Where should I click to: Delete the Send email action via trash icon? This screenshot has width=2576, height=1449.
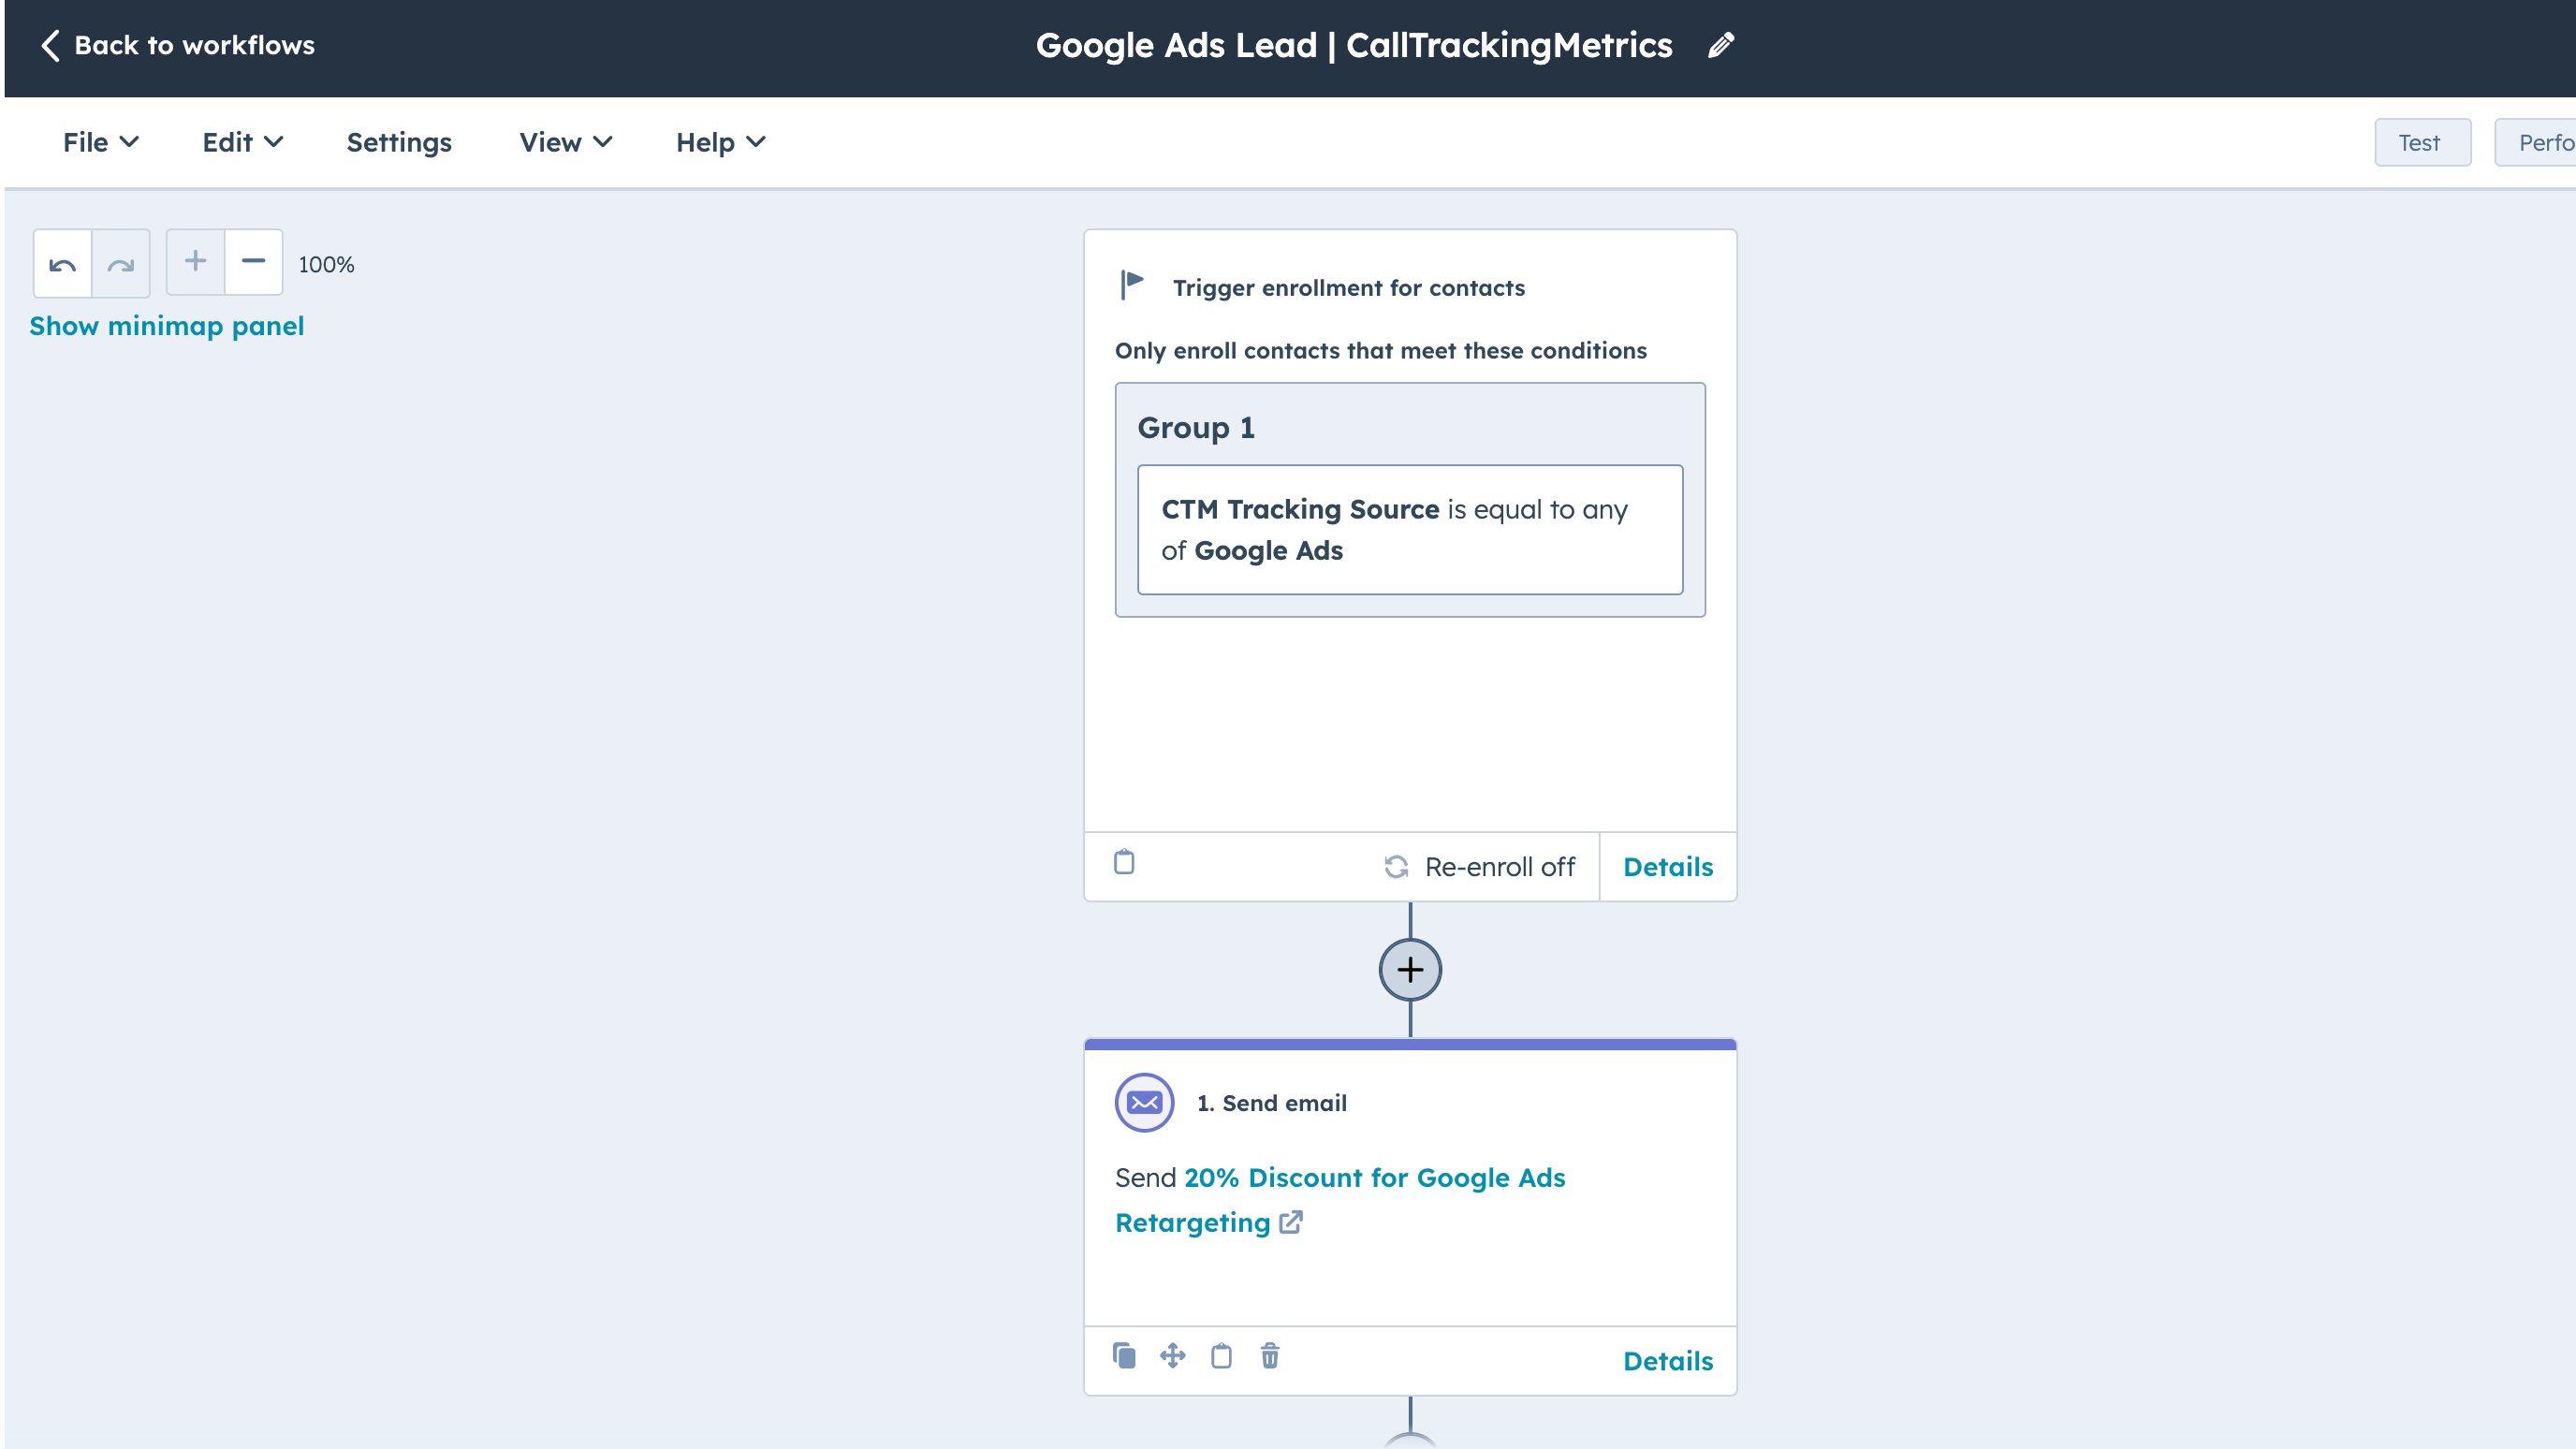[x=1269, y=1356]
